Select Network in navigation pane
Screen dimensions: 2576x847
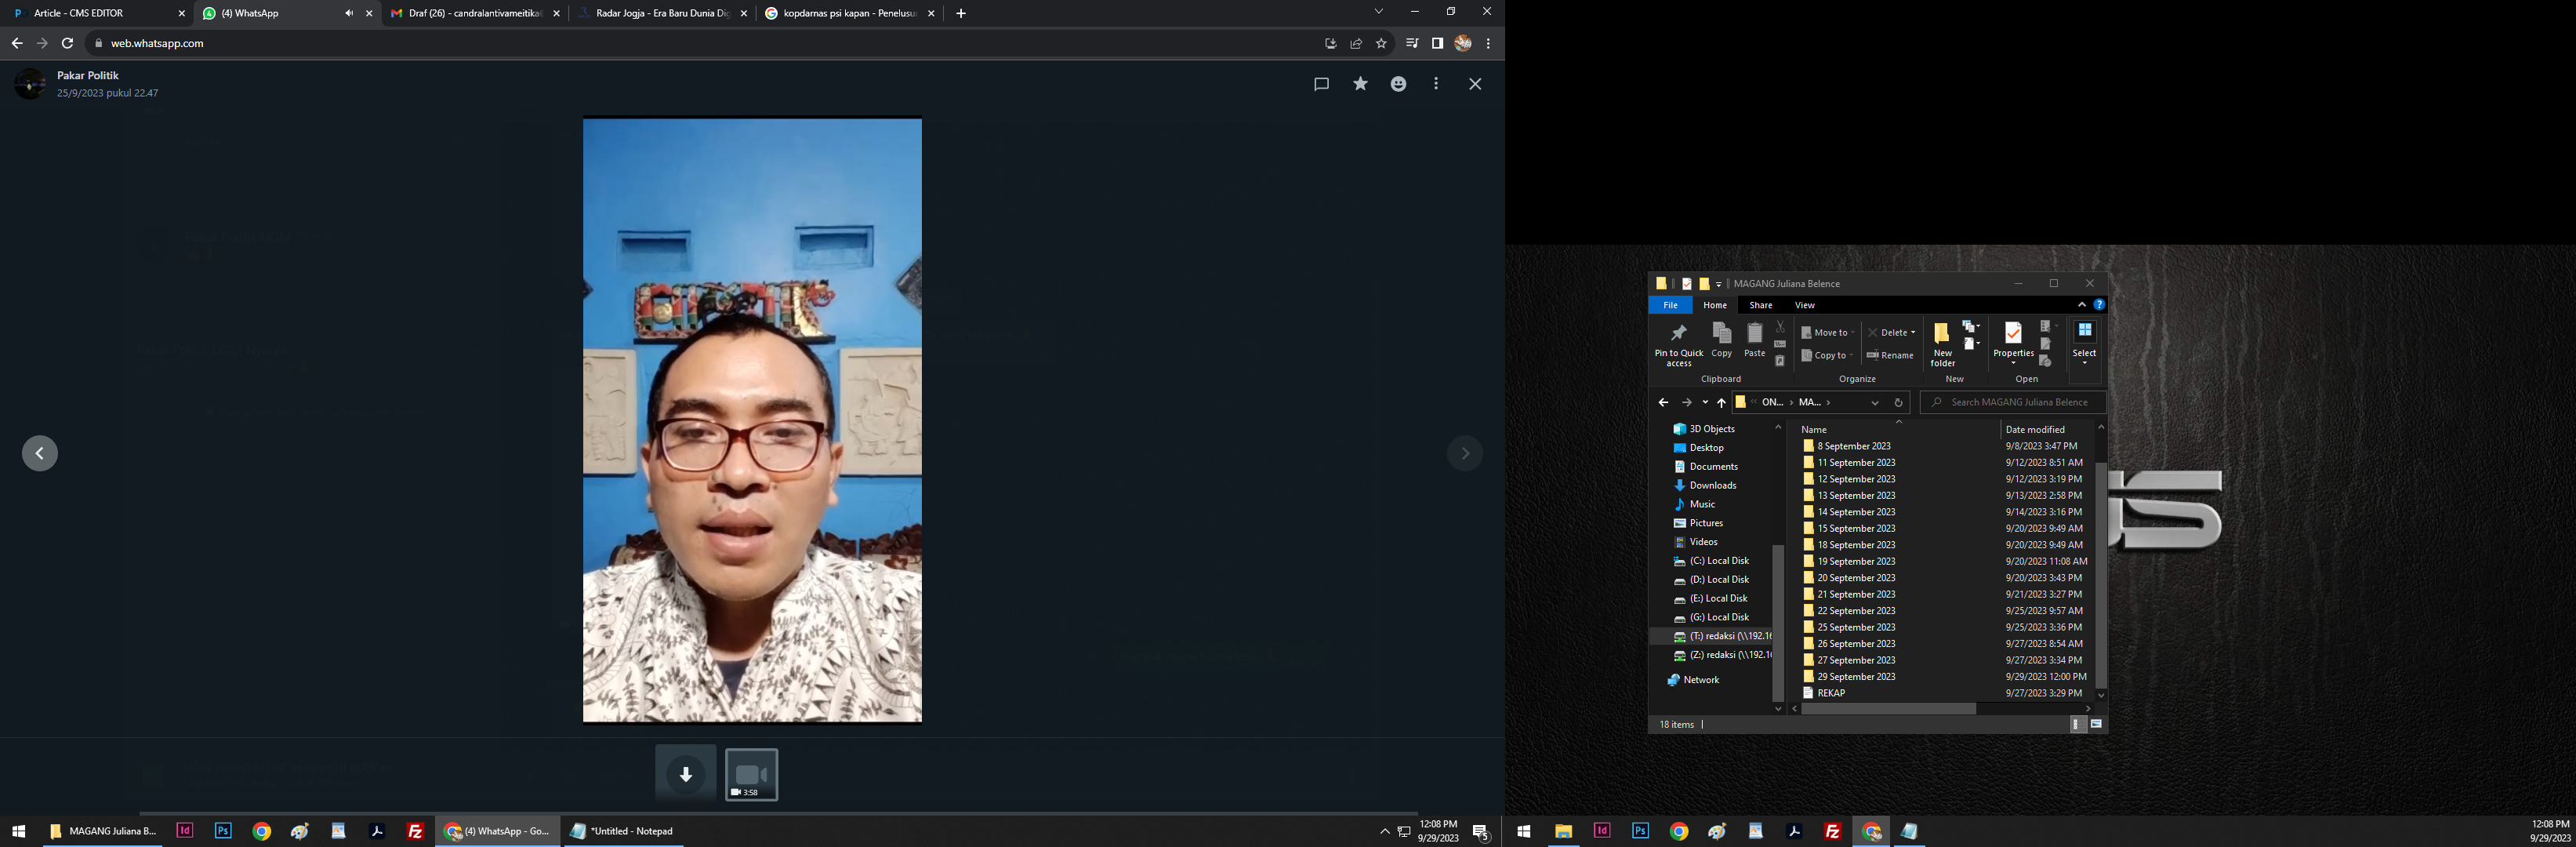1700,680
